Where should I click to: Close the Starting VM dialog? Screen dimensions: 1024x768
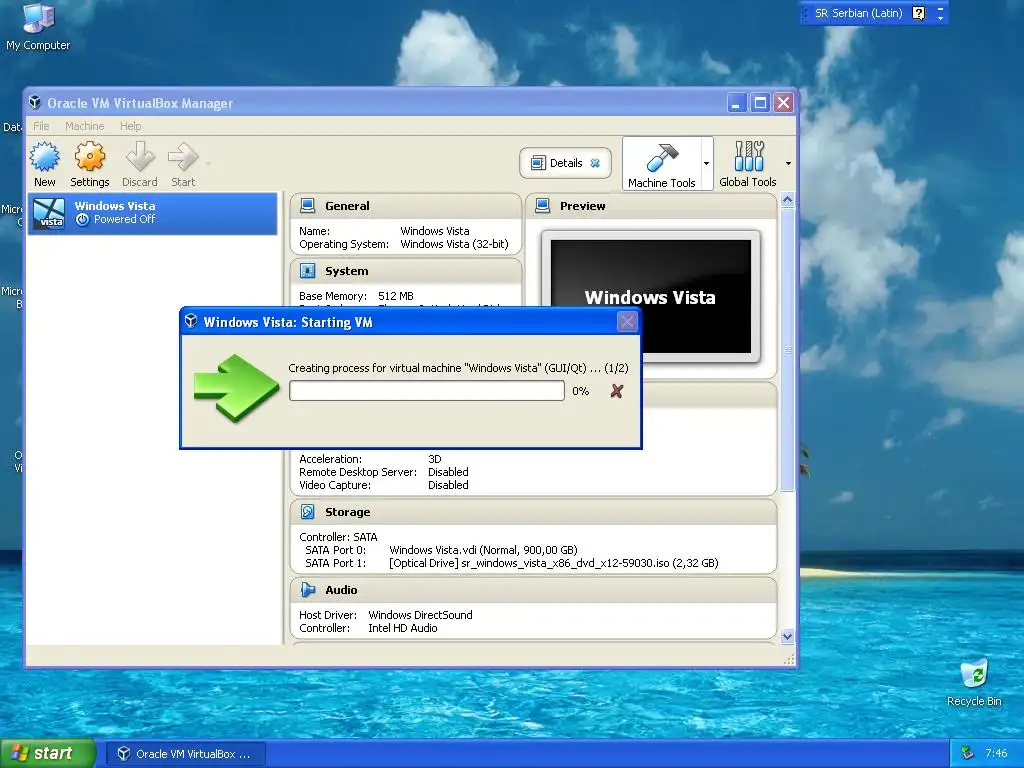627,321
